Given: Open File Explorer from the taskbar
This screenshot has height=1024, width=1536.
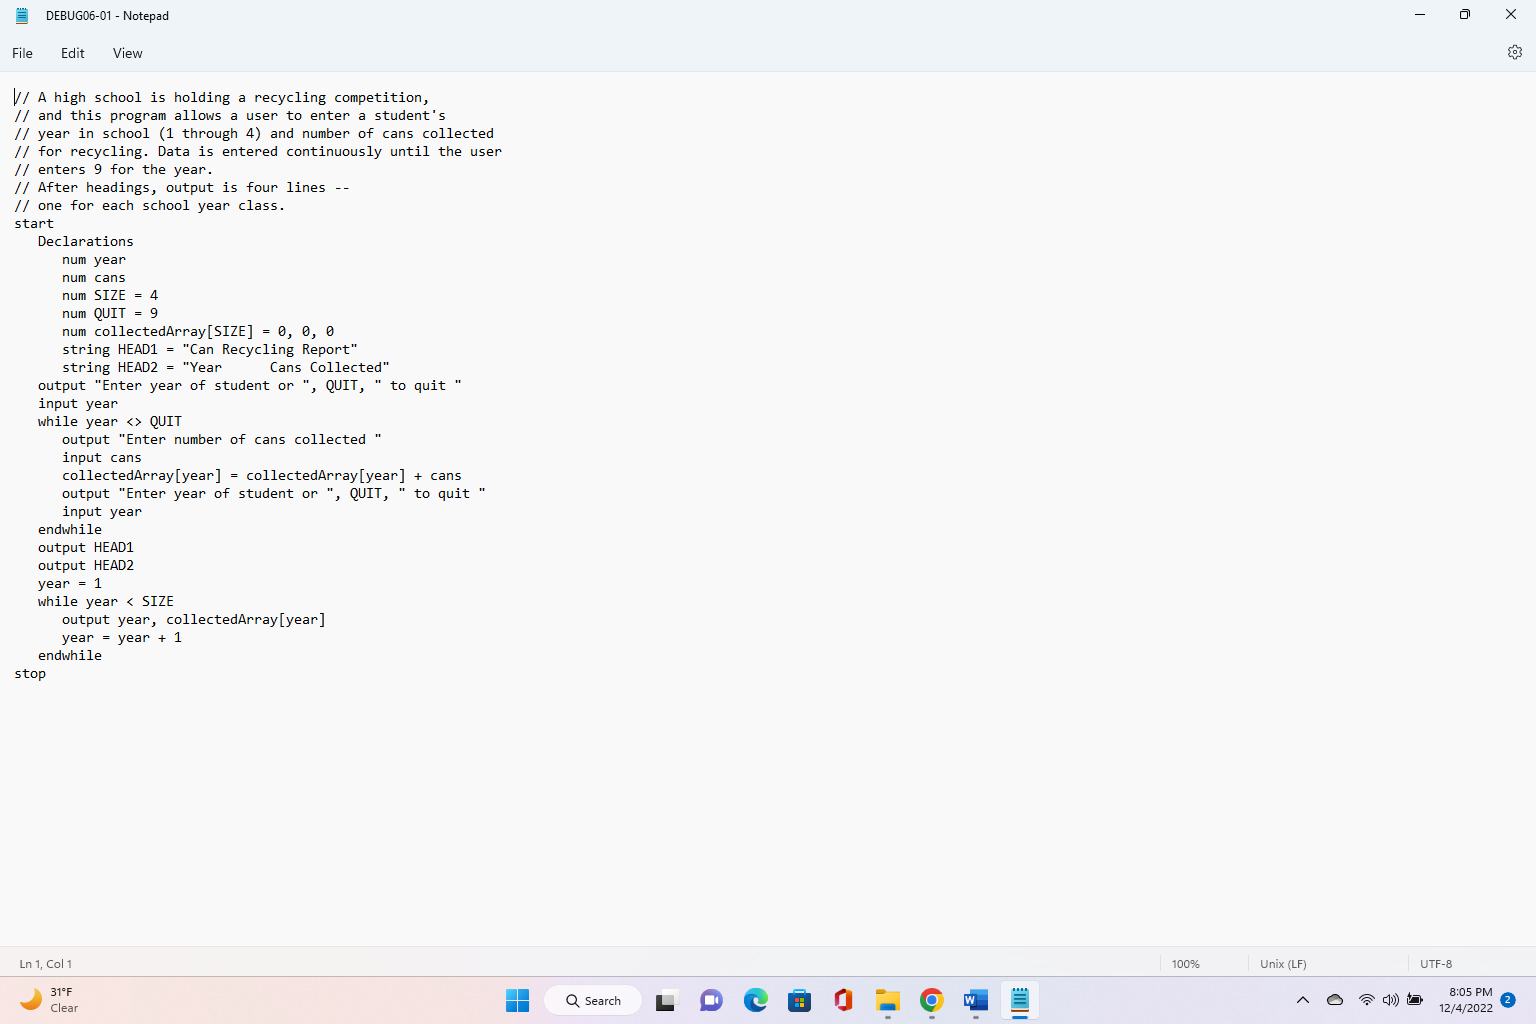Looking at the screenshot, I should [887, 1000].
